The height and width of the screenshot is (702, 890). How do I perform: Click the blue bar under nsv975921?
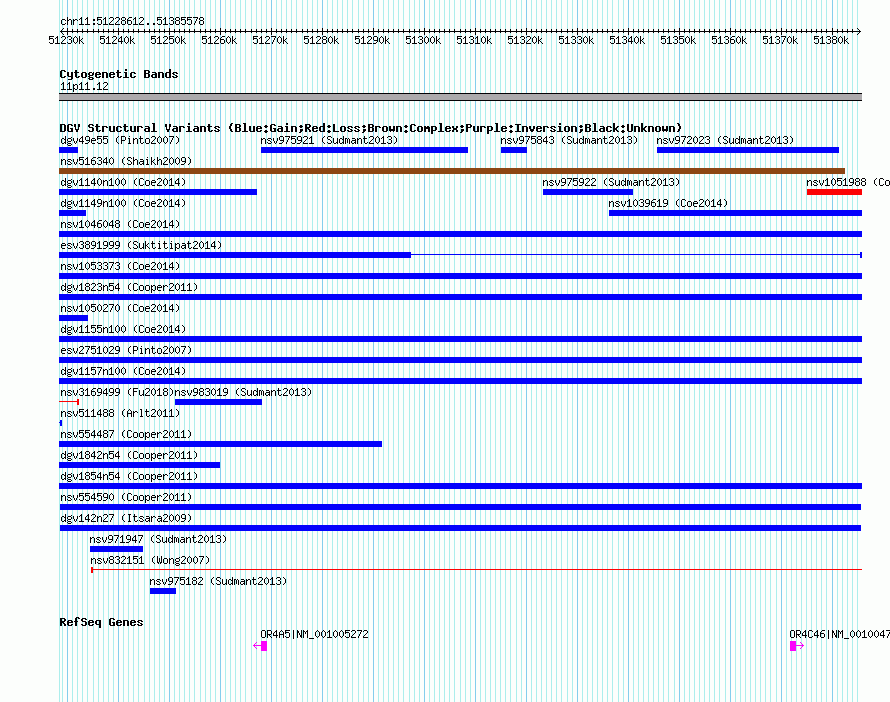point(364,150)
